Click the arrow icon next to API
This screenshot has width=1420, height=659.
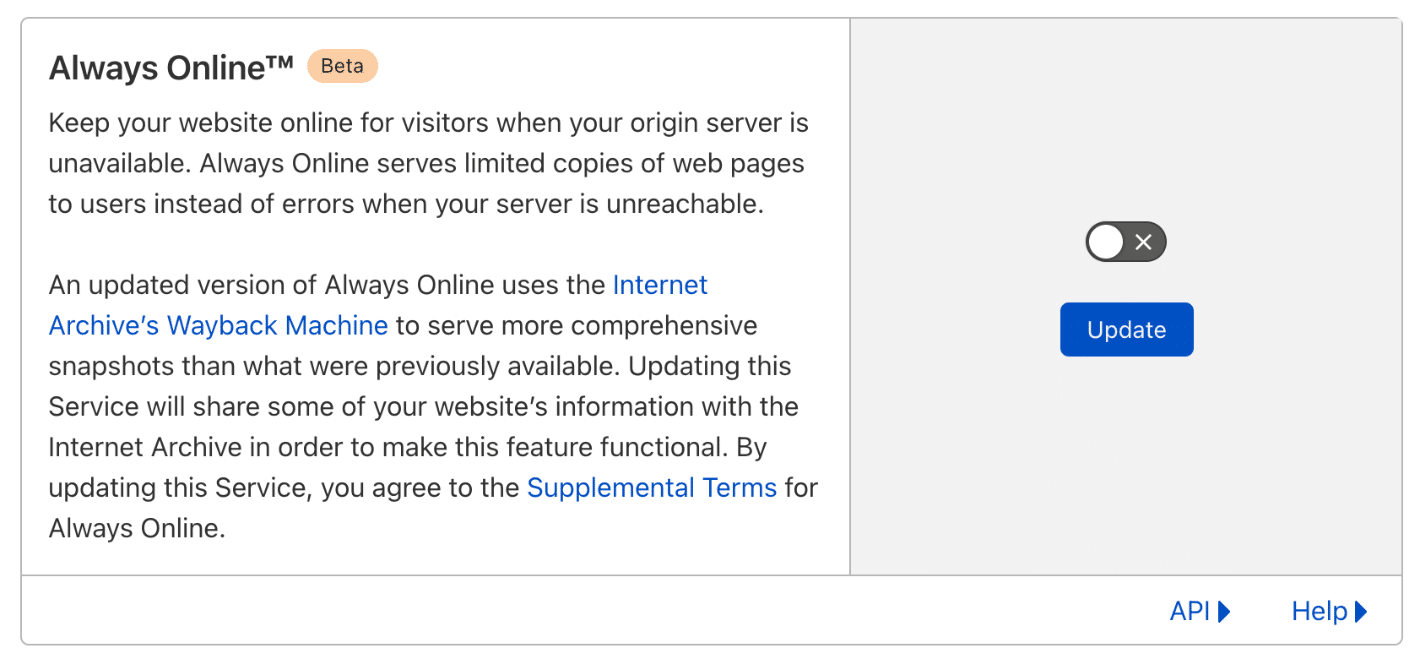tap(1226, 611)
